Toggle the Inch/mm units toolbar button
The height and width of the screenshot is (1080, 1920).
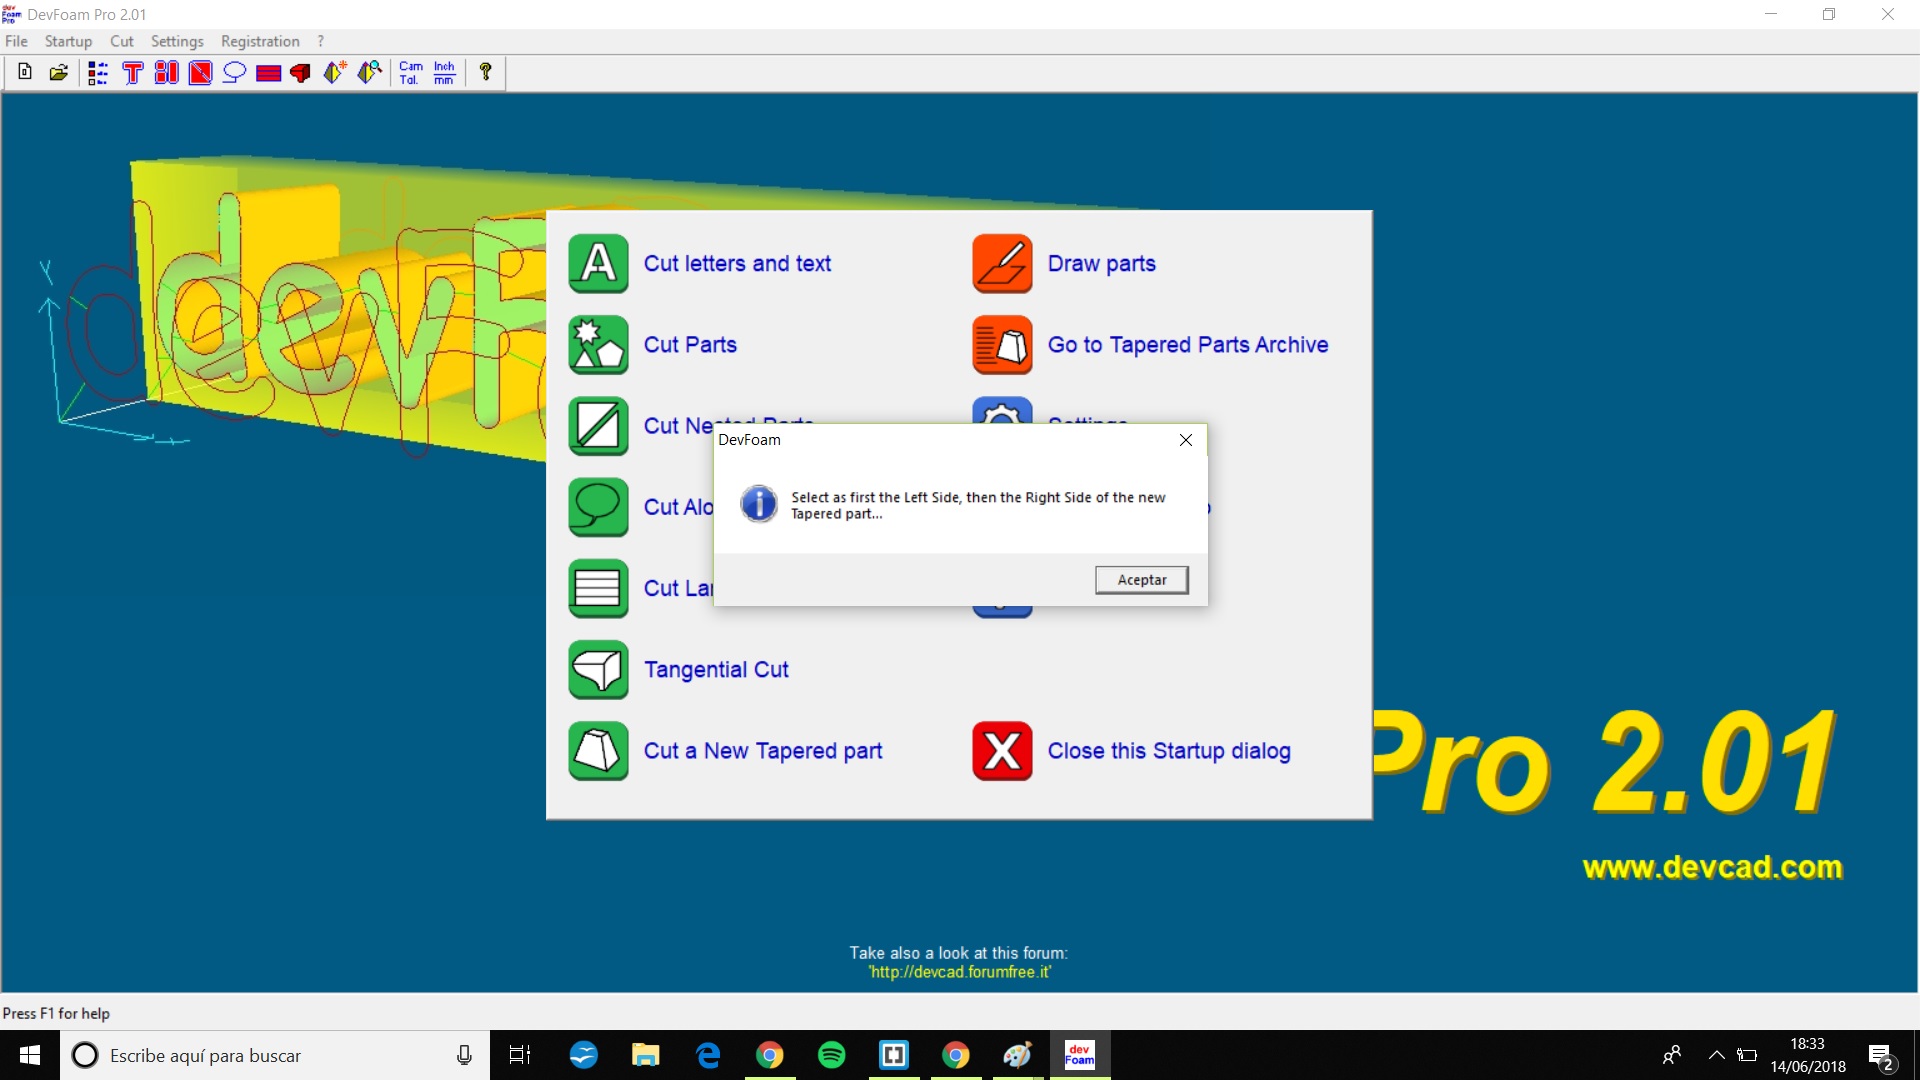pyautogui.click(x=444, y=72)
